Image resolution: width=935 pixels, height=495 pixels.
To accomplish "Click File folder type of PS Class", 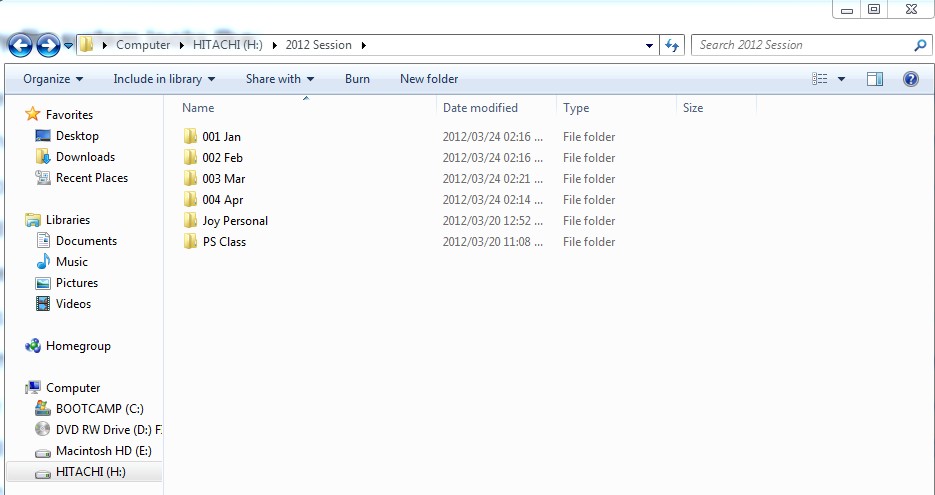I will 589,242.
